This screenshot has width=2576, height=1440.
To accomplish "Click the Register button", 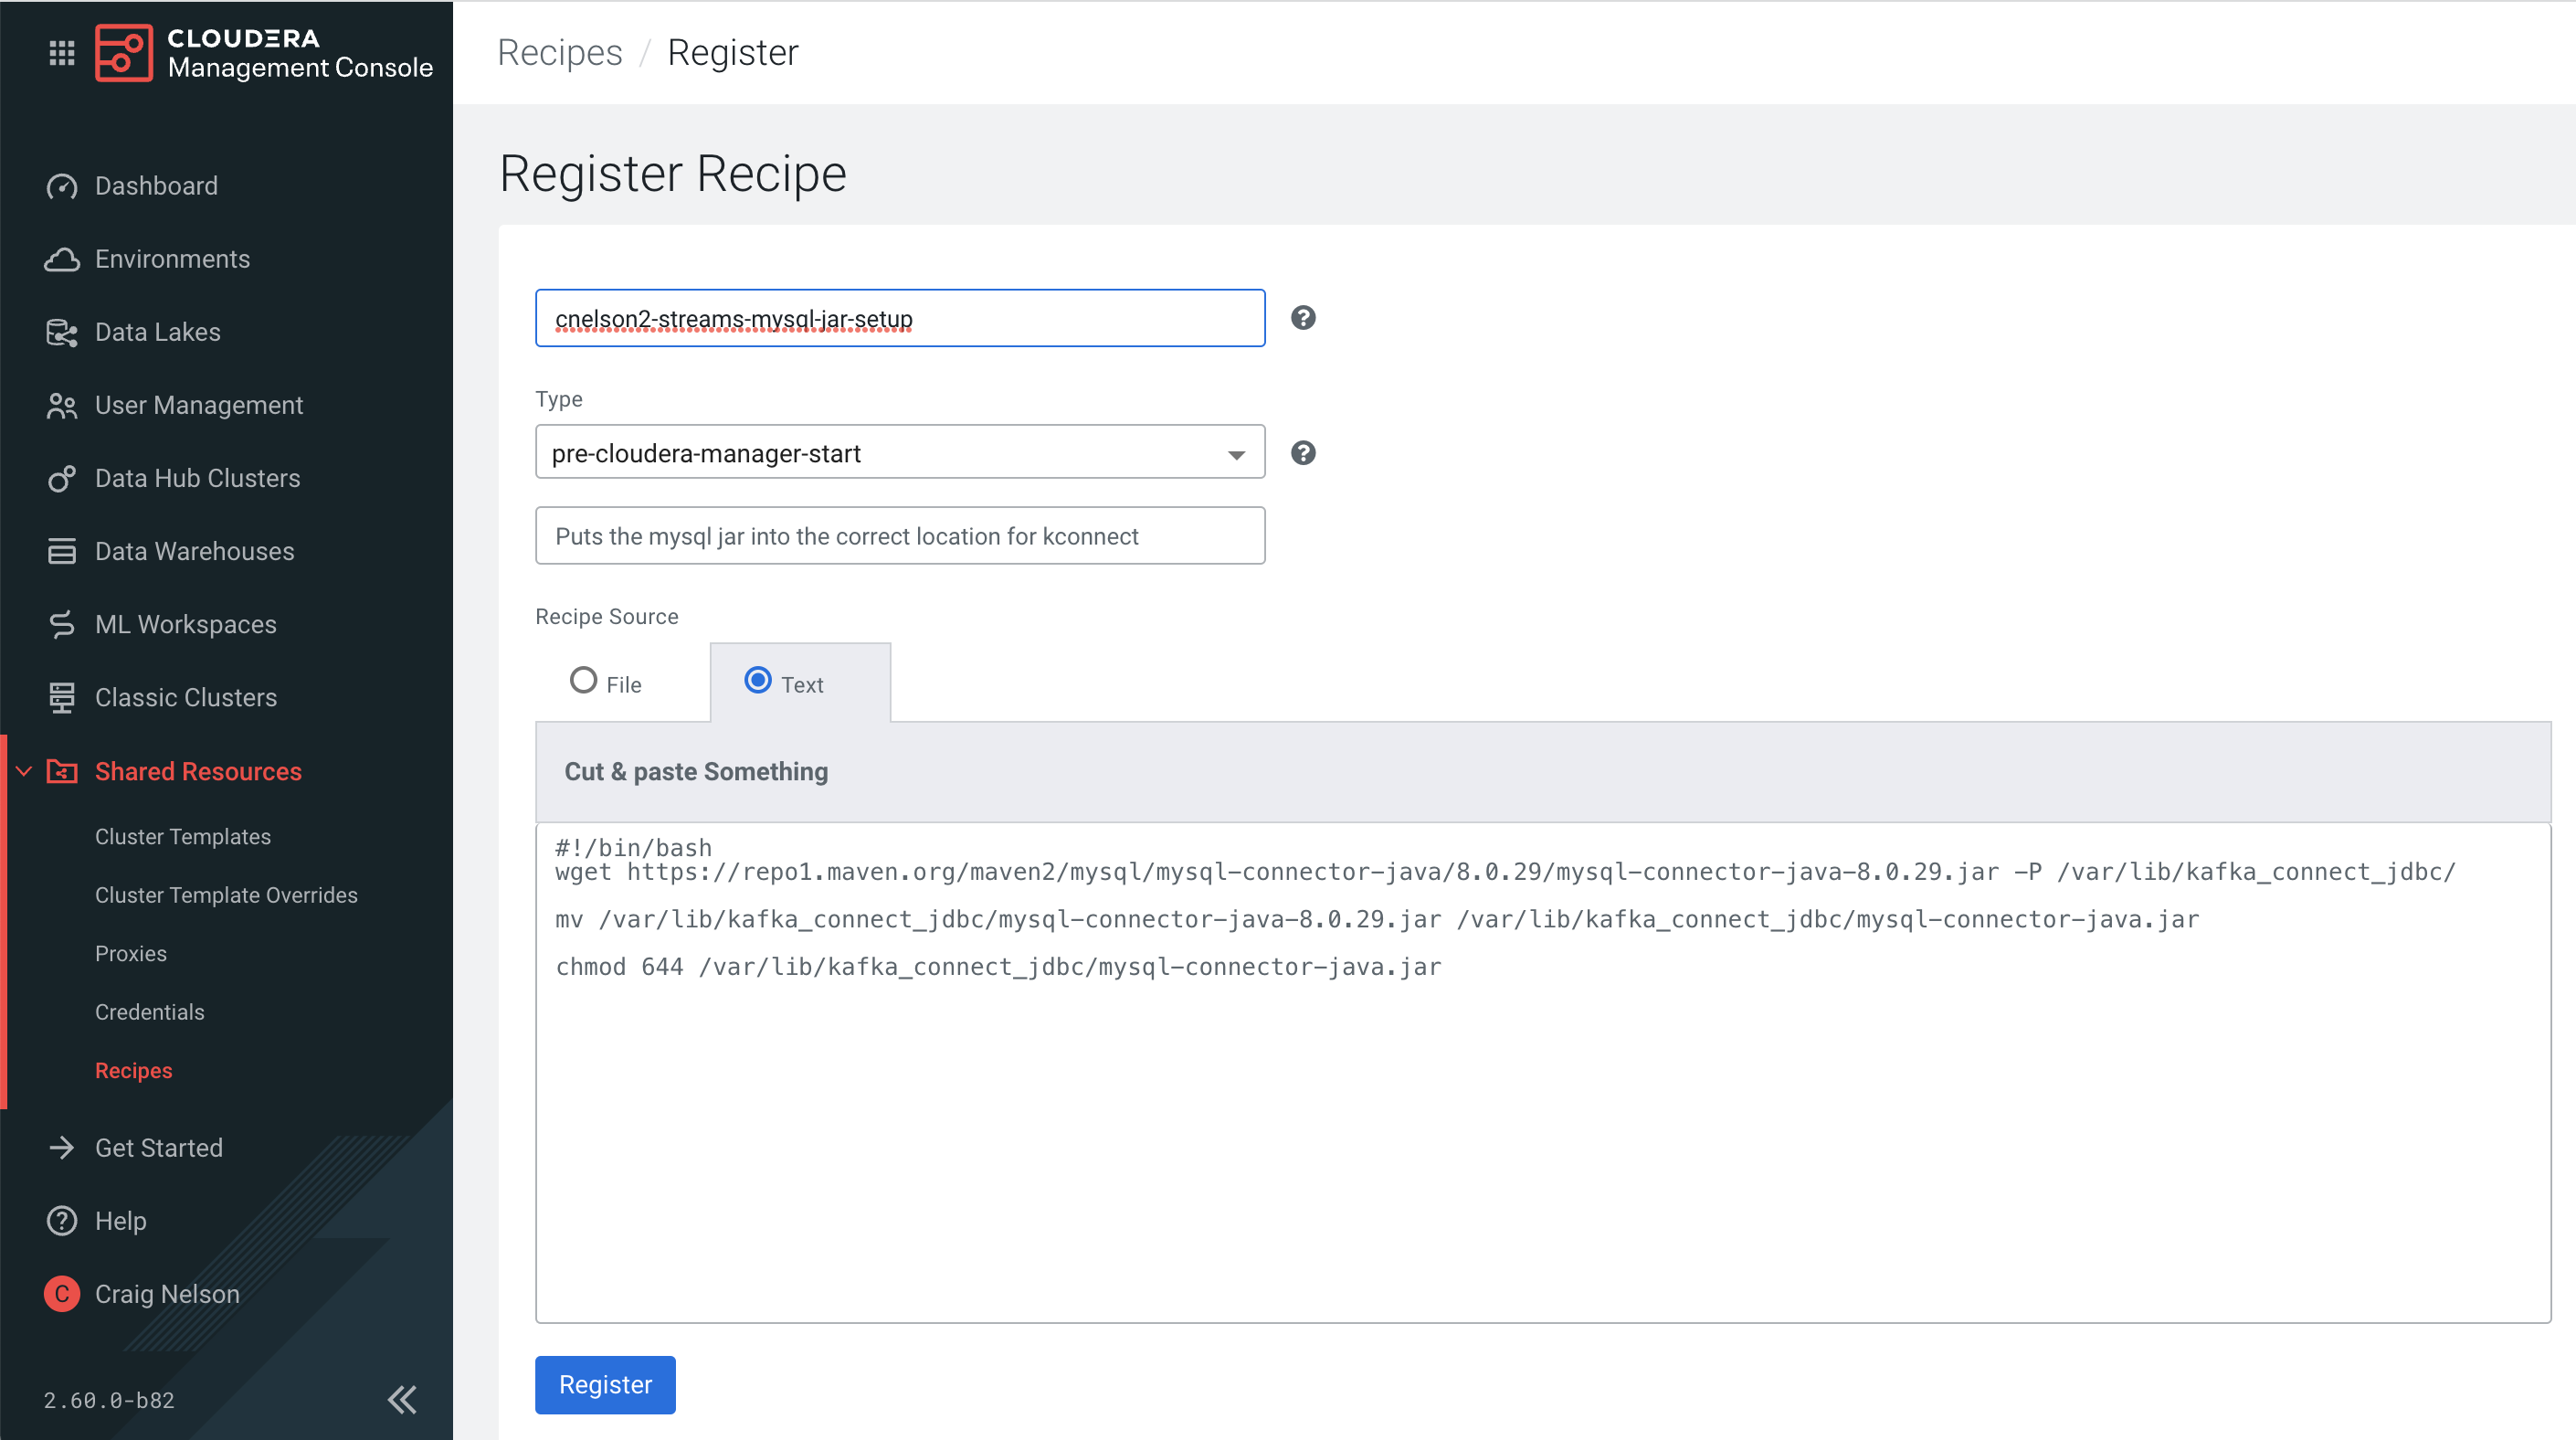I will (605, 1384).
